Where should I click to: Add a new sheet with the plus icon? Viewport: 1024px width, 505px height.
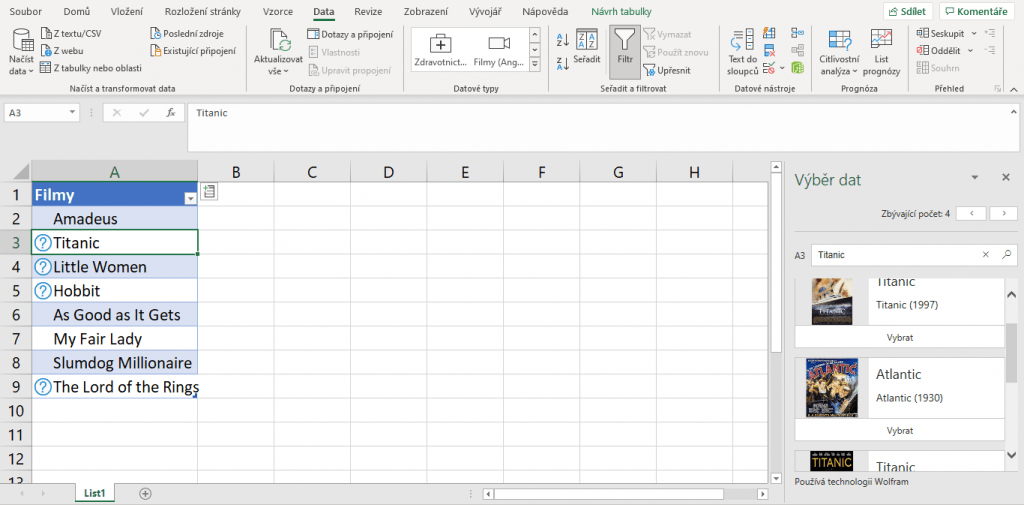click(x=145, y=493)
